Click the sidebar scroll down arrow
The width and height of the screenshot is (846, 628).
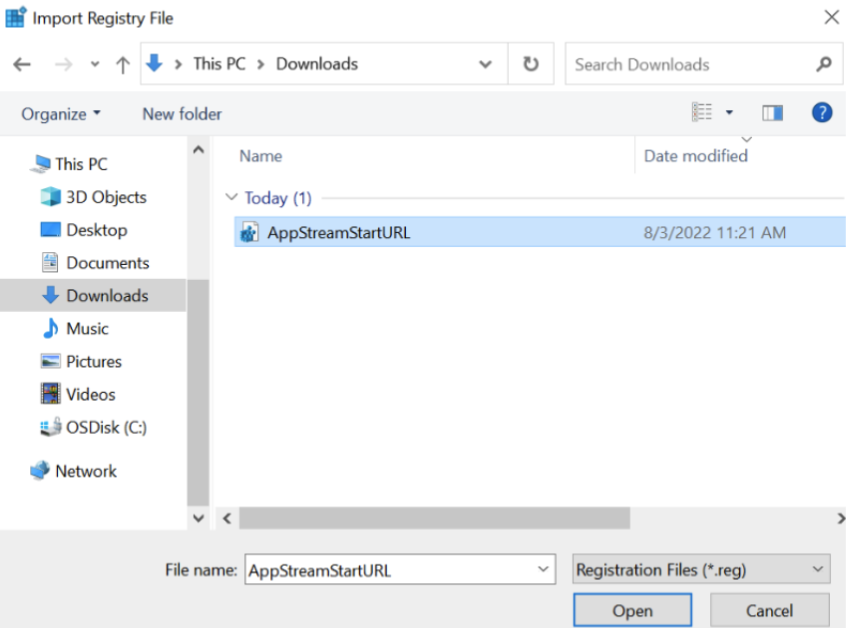click(x=199, y=518)
